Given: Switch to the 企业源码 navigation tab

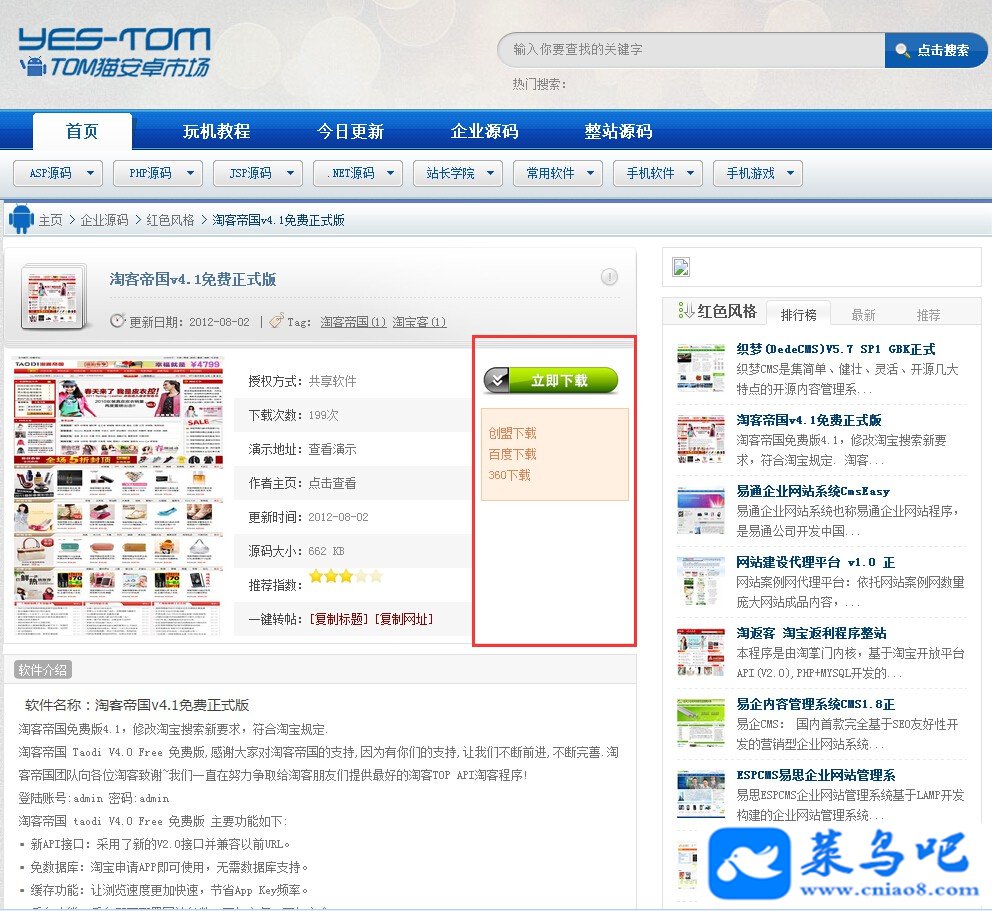Looking at the screenshot, I should [x=485, y=131].
